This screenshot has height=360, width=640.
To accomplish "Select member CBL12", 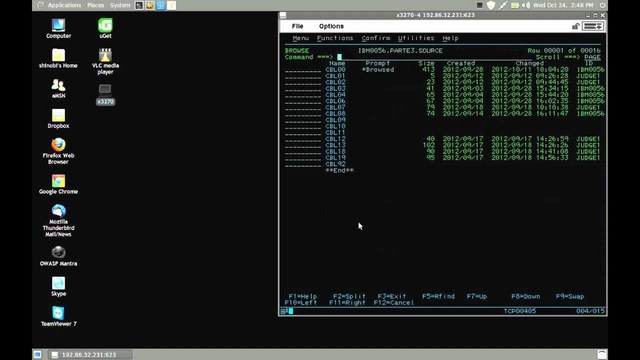I will [x=336, y=139].
